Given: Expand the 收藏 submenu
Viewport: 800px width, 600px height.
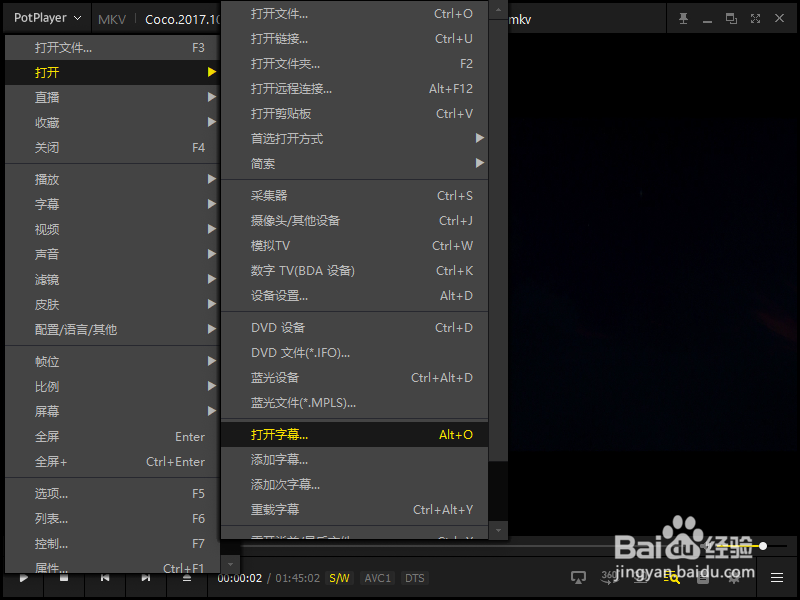Looking at the screenshot, I should (x=112, y=122).
